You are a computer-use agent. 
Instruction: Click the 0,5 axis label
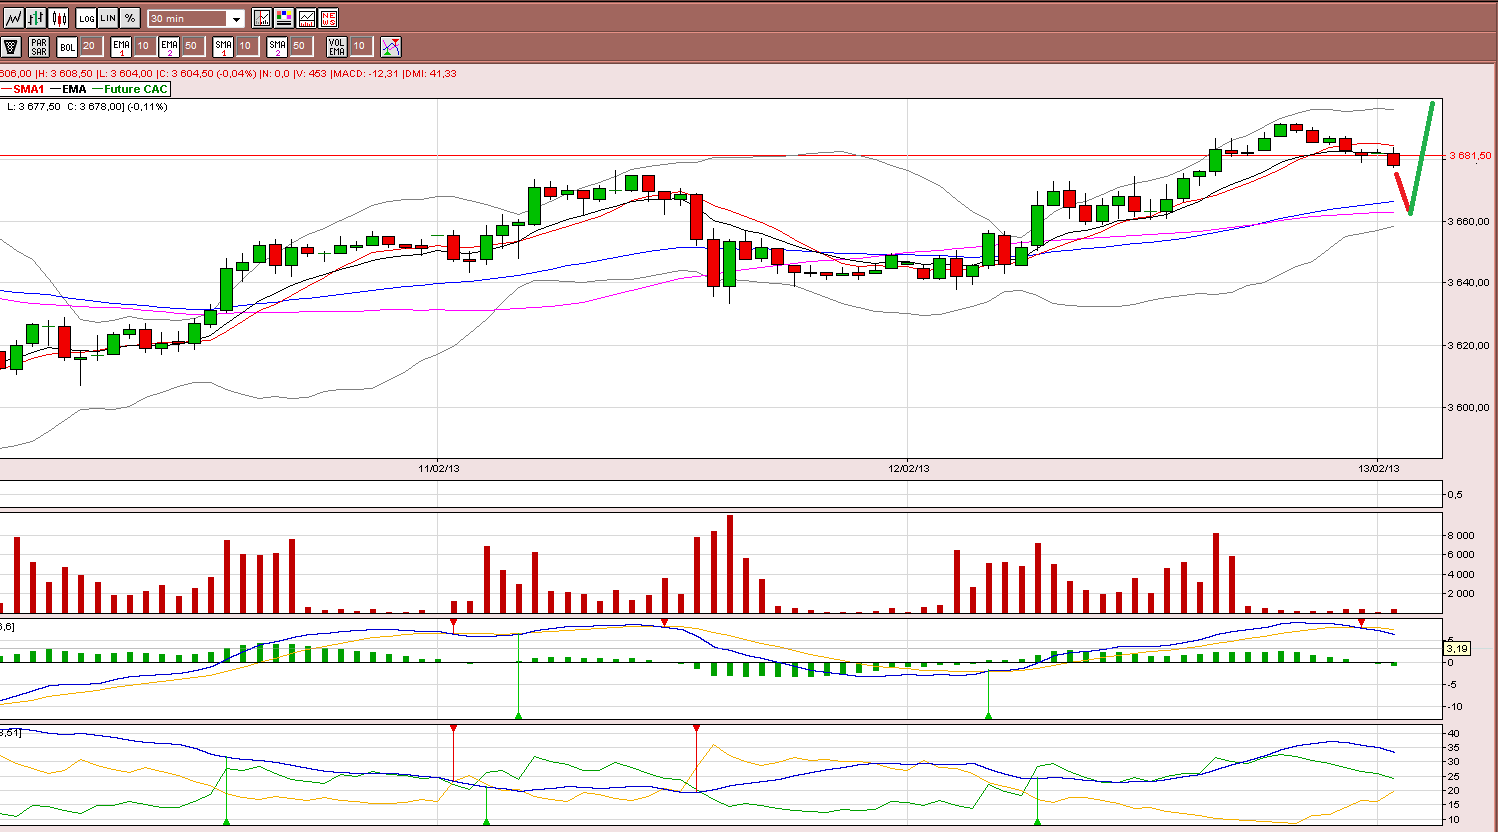pyautogui.click(x=1455, y=494)
